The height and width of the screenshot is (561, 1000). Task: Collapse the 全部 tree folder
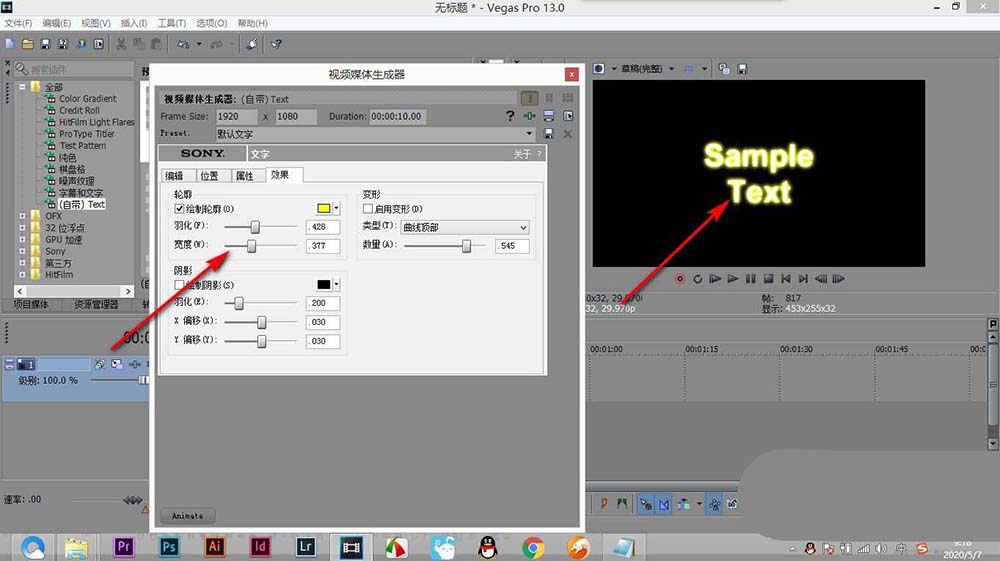(22, 87)
